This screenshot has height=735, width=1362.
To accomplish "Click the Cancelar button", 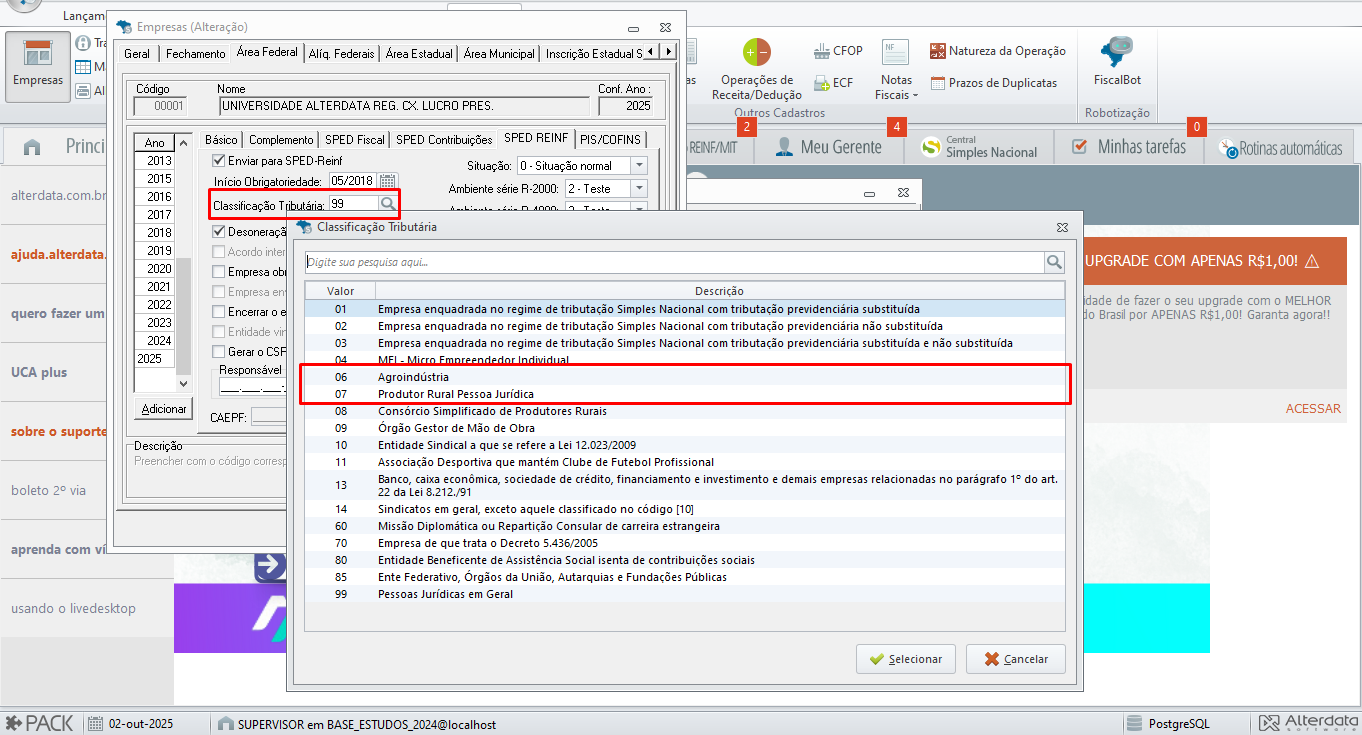I will pos(1015,659).
